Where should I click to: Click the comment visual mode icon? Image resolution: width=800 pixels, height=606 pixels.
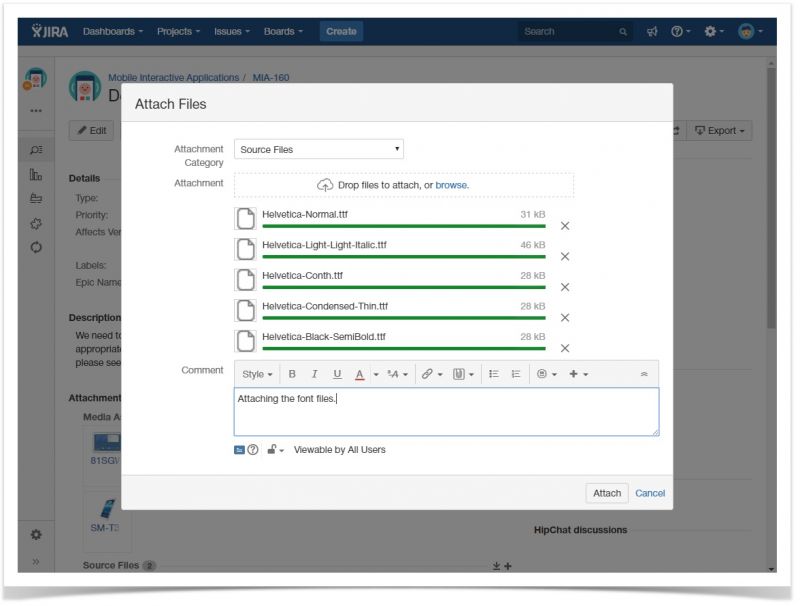[239, 450]
